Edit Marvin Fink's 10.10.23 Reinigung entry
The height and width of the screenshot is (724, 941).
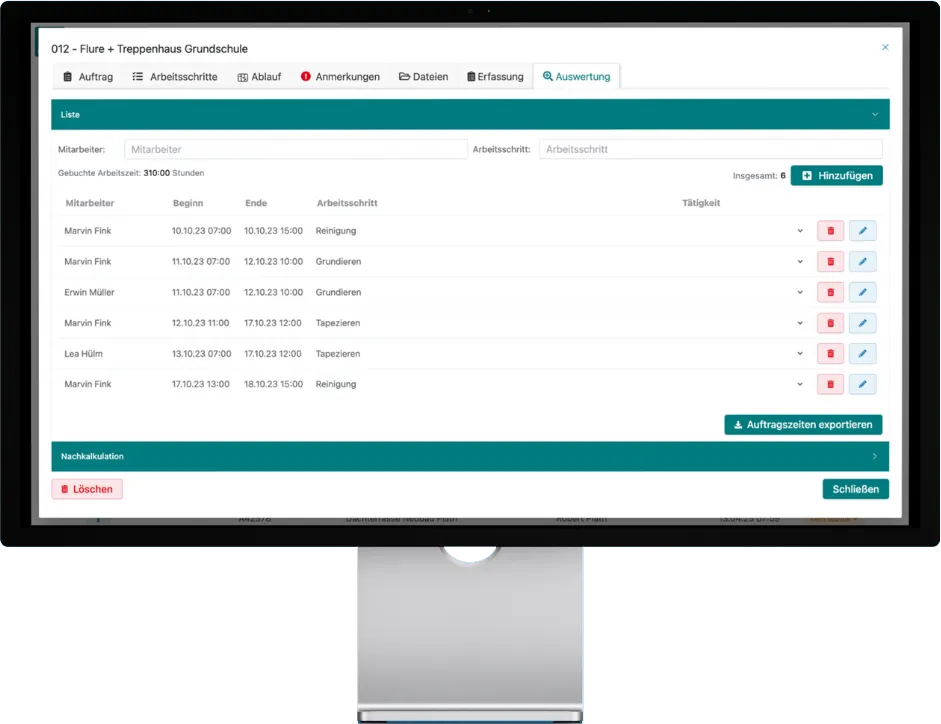[x=862, y=231]
